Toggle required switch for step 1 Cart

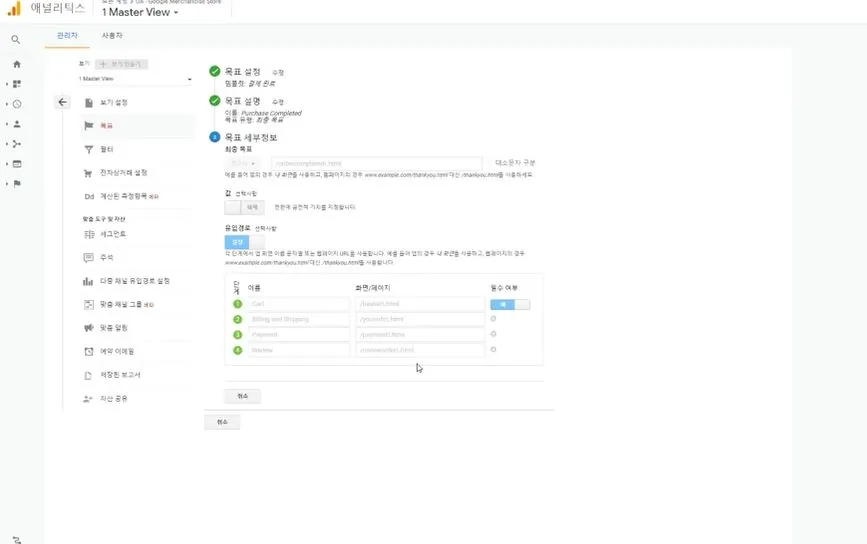tap(510, 305)
